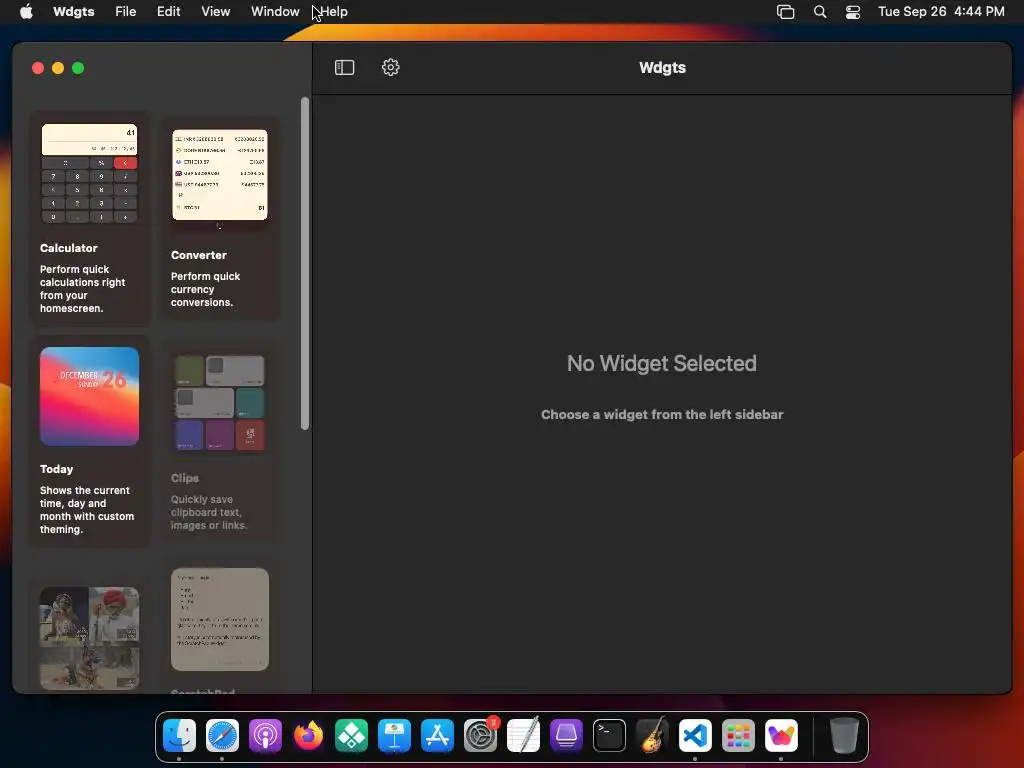The image size is (1024, 768).
Task: Open App Store from the Dock
Action: pos(437,735)
